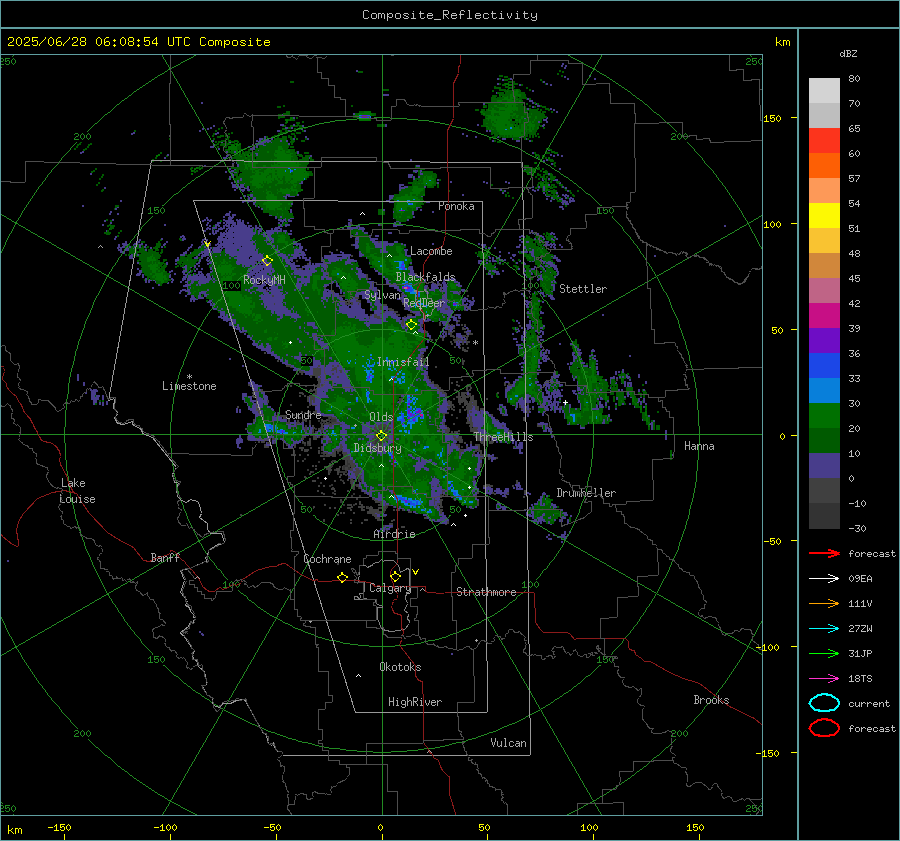Click the green 31JP arrow icon
The width and height of the screenshot is (900, 841).
tap(824, 653)
